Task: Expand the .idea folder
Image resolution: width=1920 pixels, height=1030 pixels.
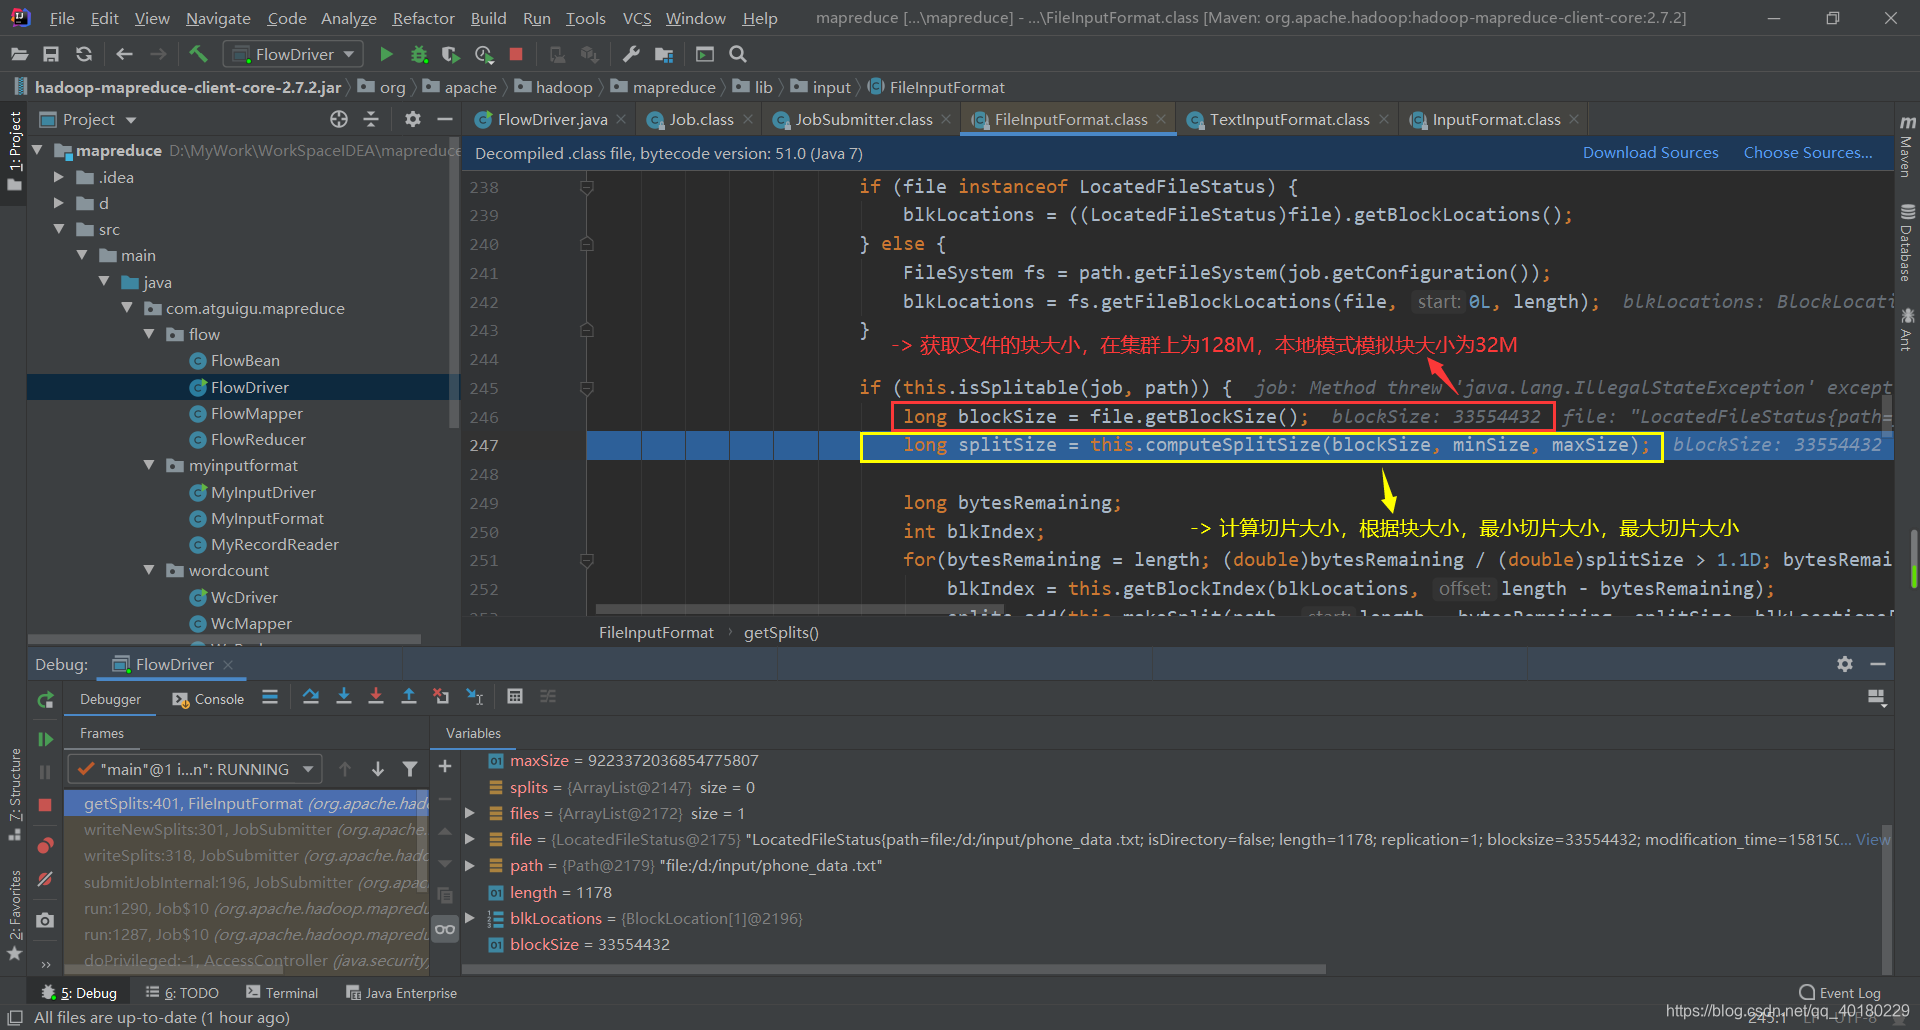Action: point(58,177)
